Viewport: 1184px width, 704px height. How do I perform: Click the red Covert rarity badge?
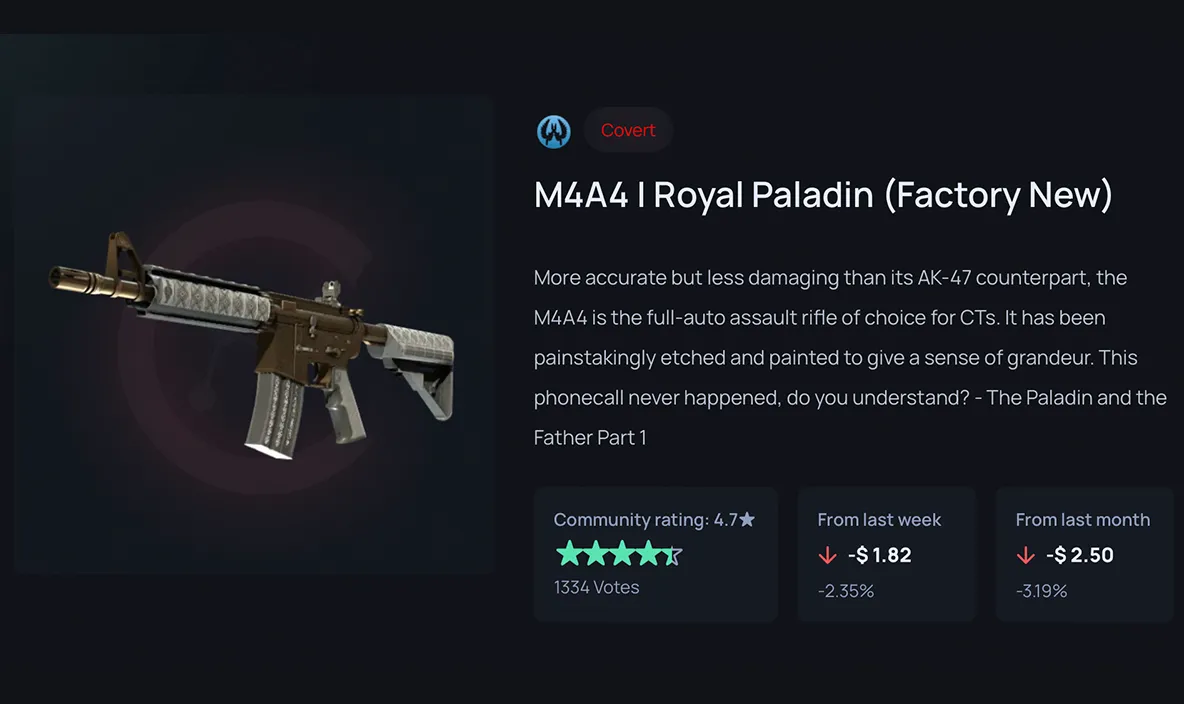click(628, 131)
